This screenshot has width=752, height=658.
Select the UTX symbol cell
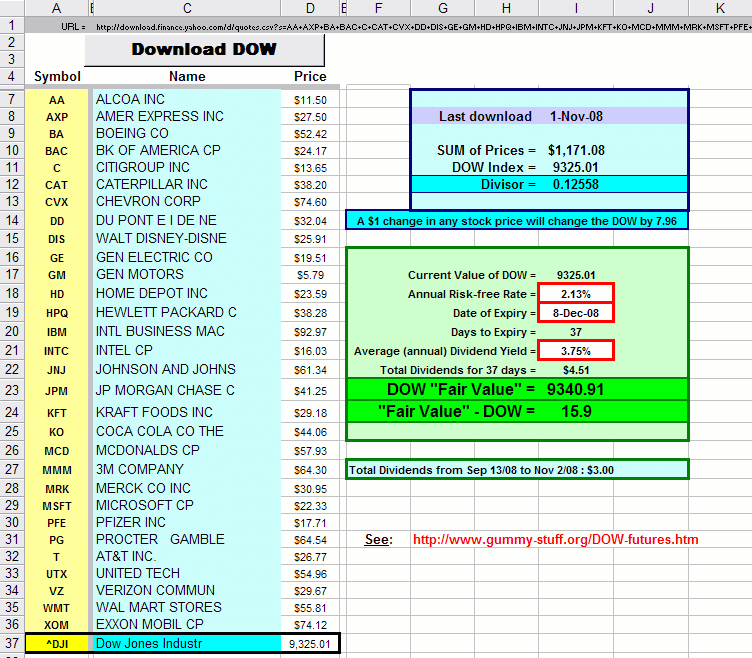(57, 574)
